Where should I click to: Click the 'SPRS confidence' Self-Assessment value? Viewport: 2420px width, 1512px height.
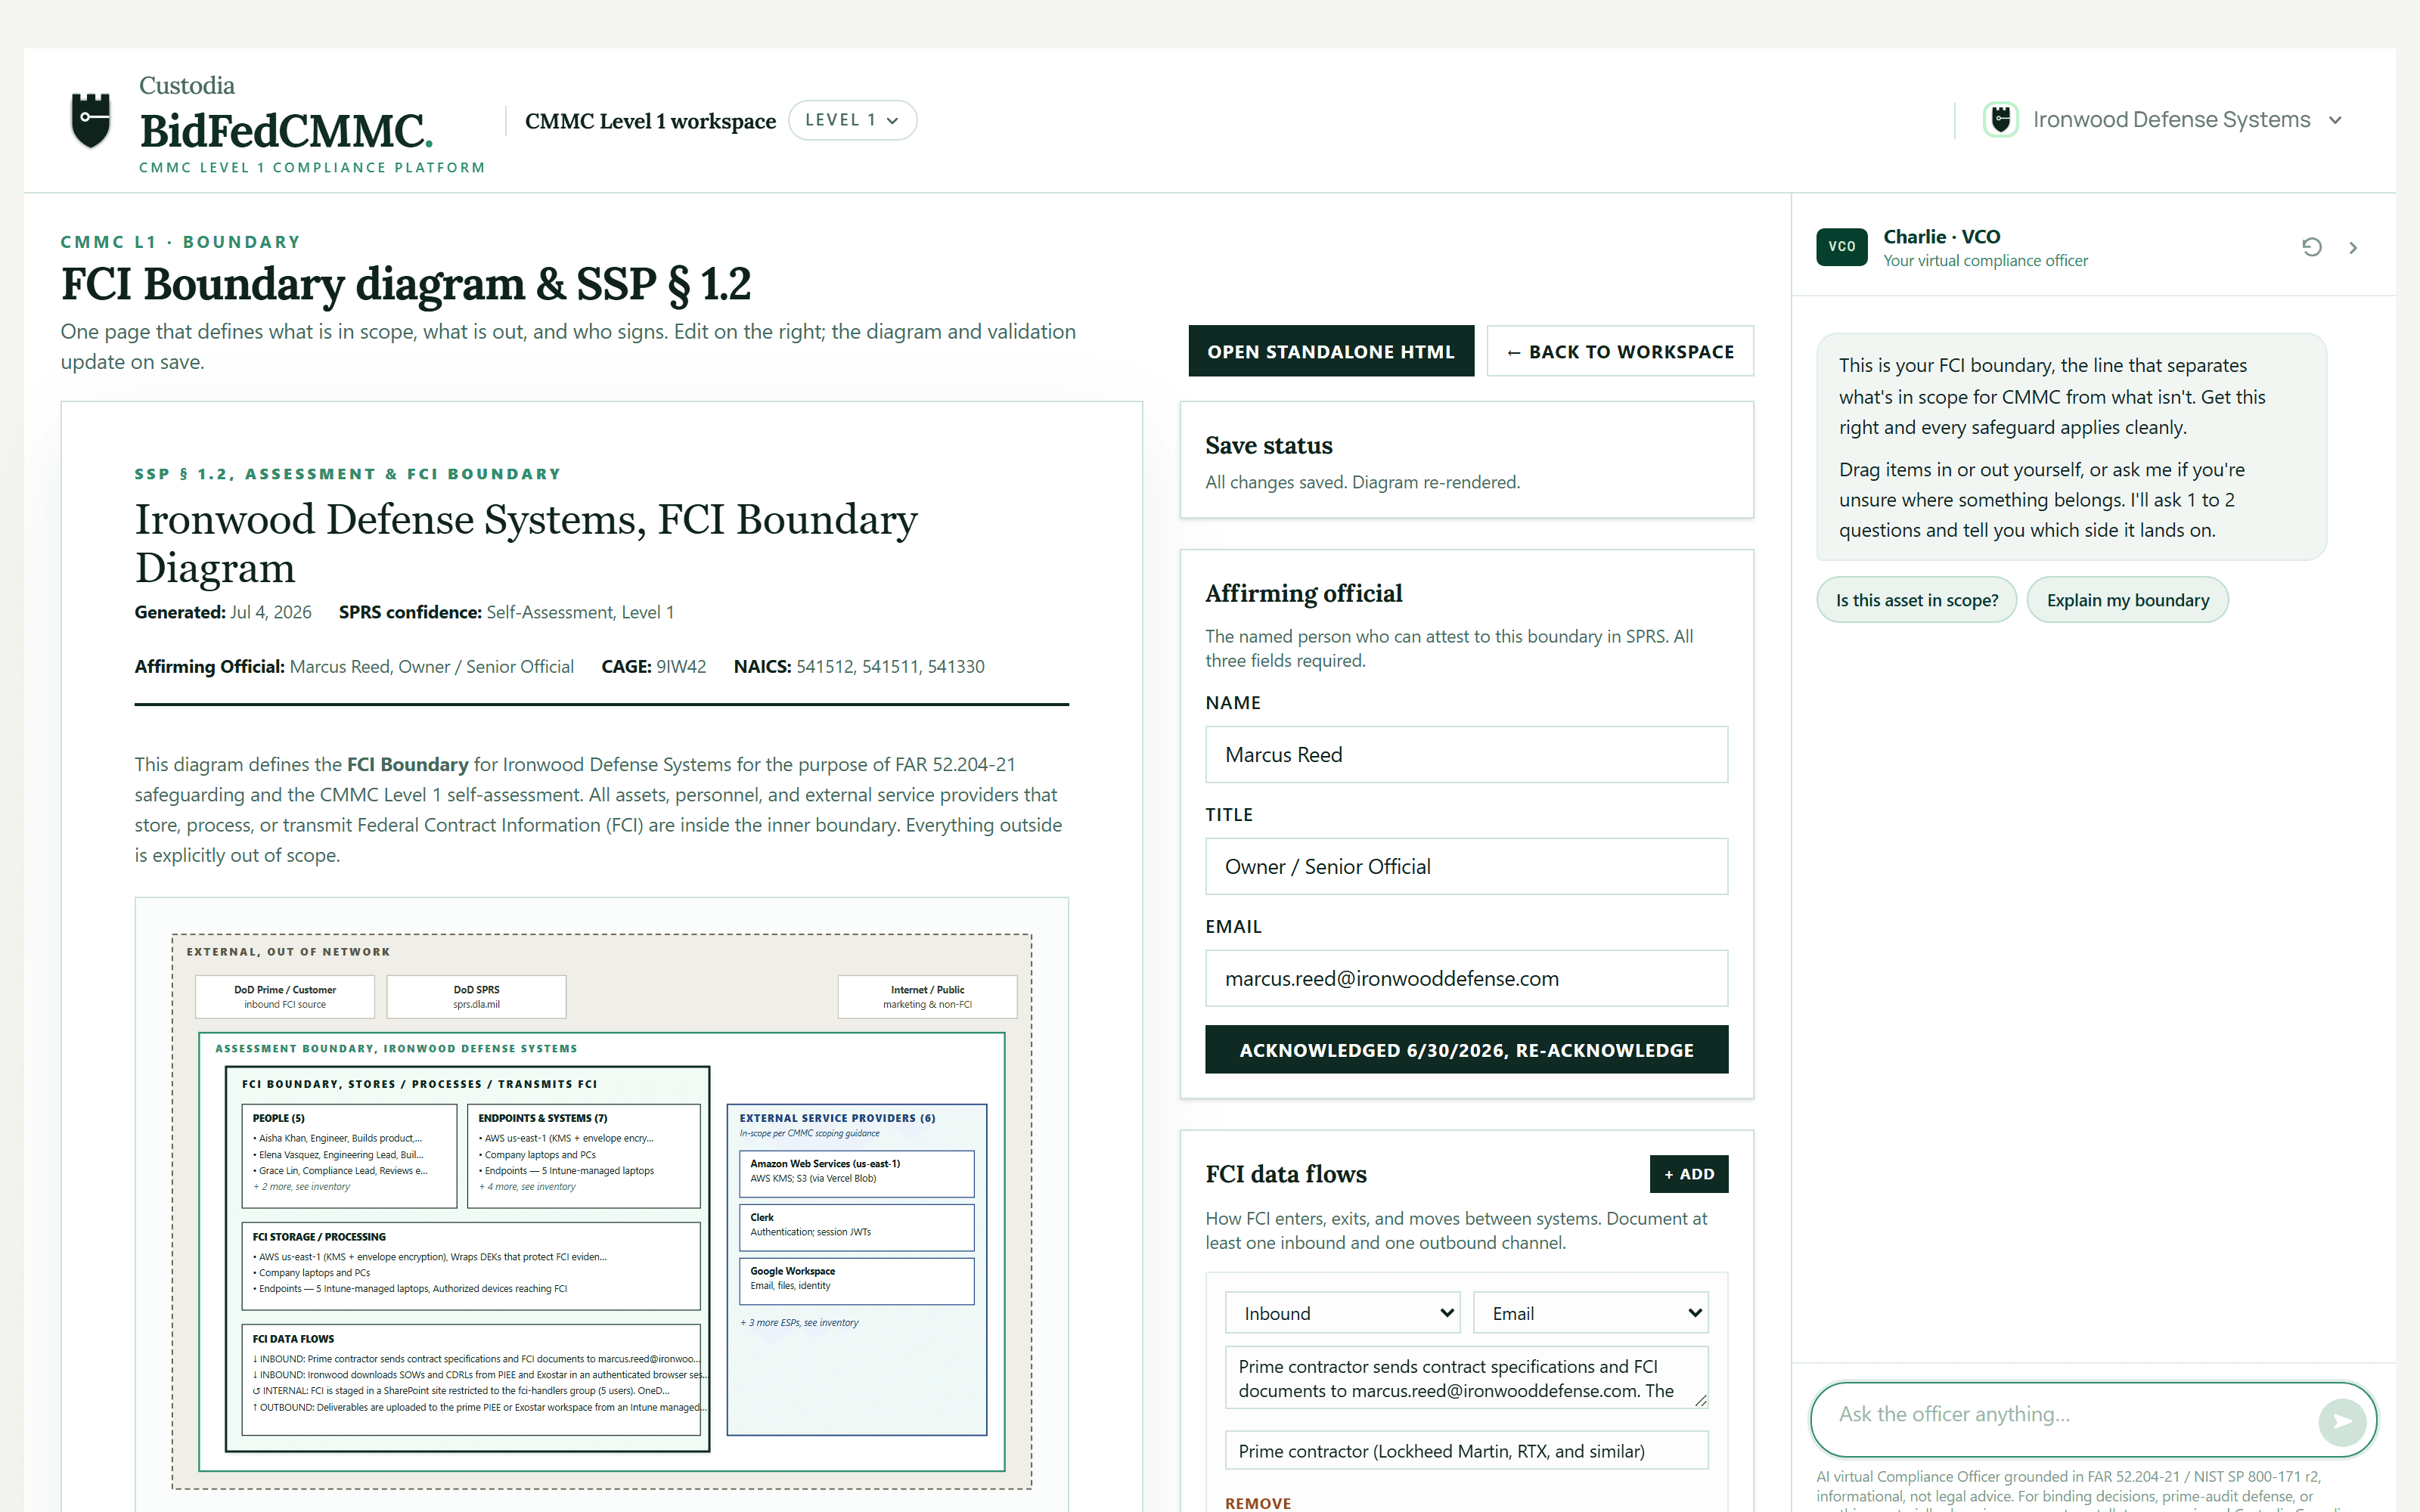(x=580, y=612)
